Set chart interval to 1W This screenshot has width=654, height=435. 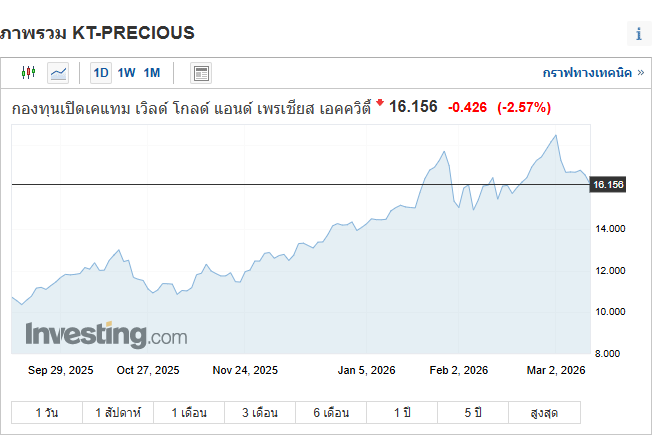(x=127, y=73)
